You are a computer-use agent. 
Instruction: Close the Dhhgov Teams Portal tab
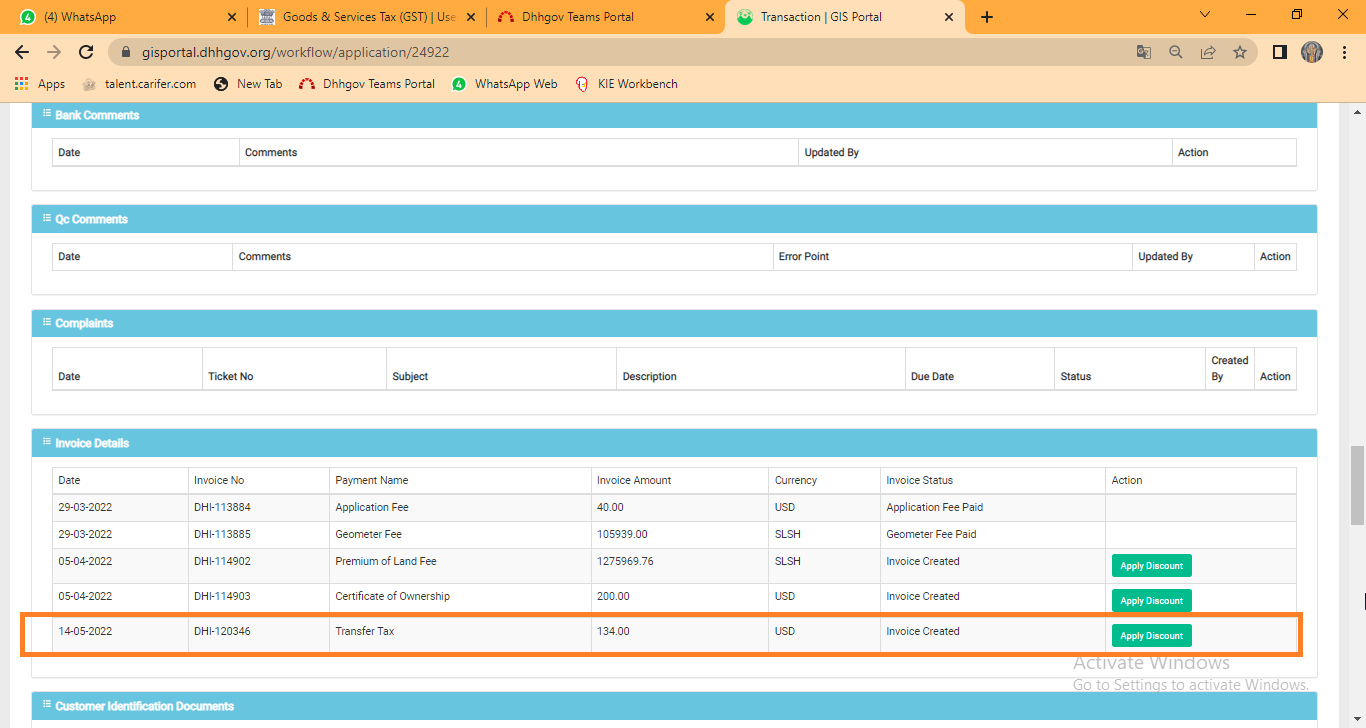710,17
